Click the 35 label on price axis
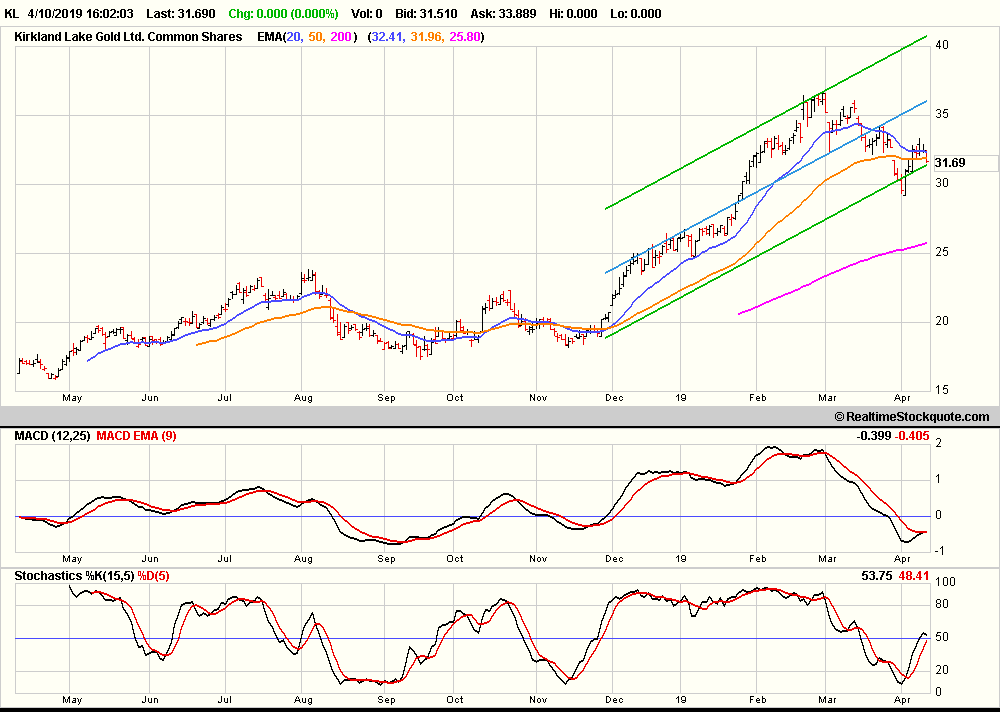1000x712 pixels. pos(942,114)
